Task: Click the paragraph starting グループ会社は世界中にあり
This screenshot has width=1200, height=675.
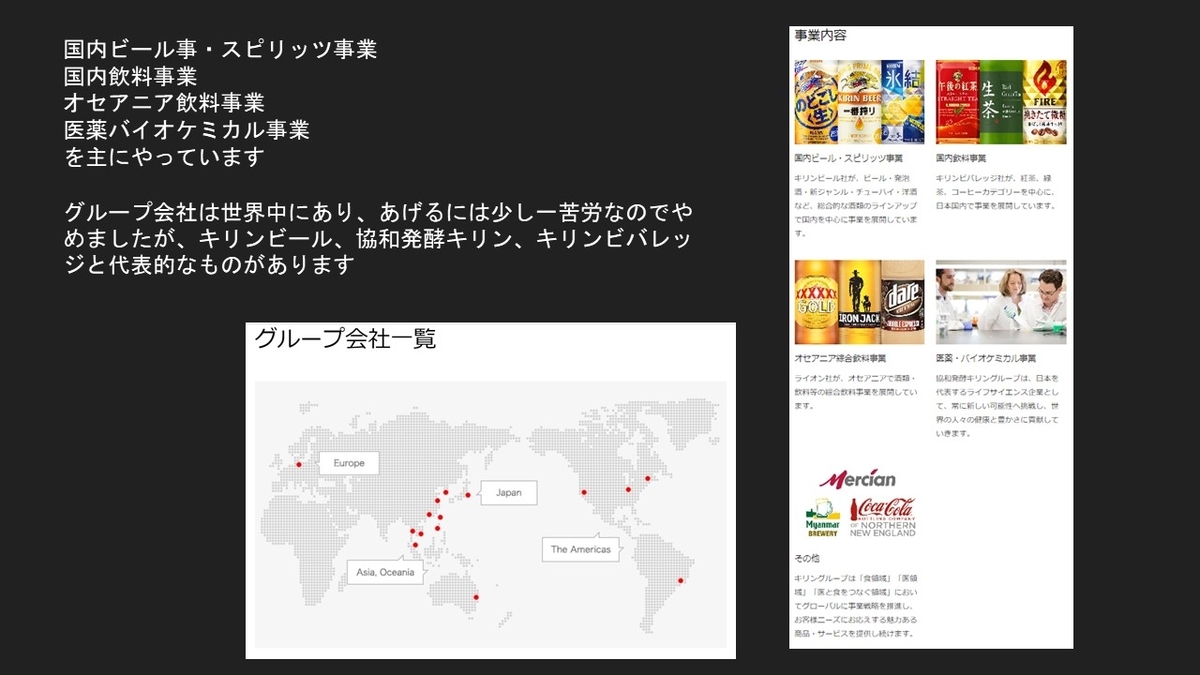Action: click(x=378, y=239)
